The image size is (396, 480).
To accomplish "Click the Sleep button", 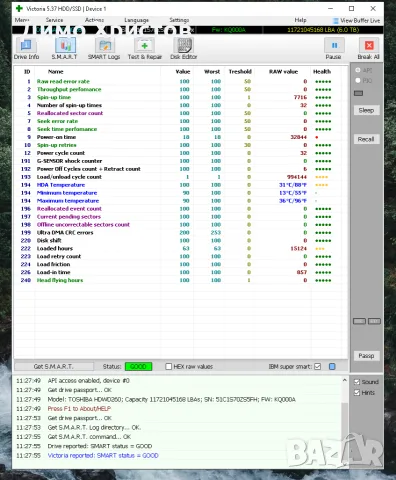I will (366, 110).
